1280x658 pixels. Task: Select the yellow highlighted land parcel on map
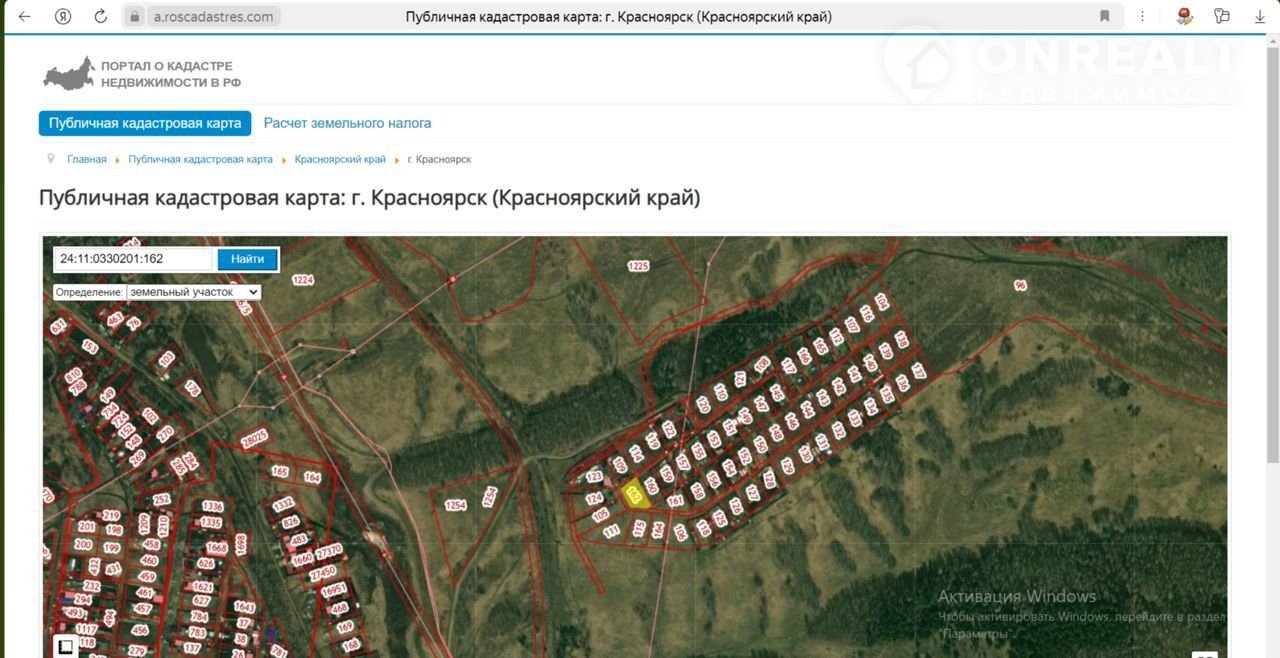(x=635, y=496)
